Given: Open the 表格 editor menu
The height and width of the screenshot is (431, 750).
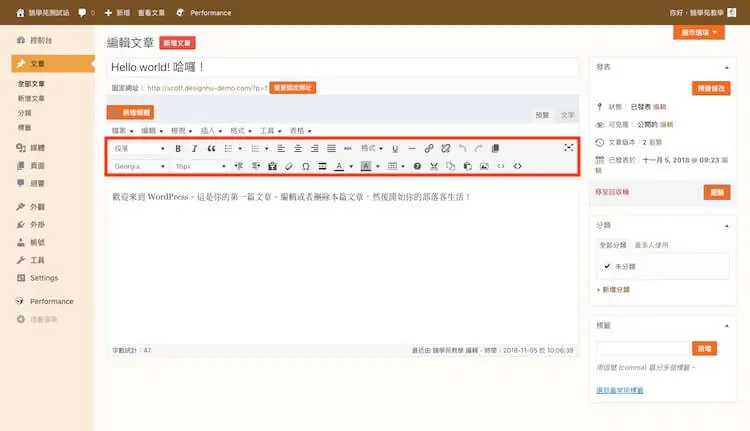Looking at the screenshot, I should [x=300, y=131].
